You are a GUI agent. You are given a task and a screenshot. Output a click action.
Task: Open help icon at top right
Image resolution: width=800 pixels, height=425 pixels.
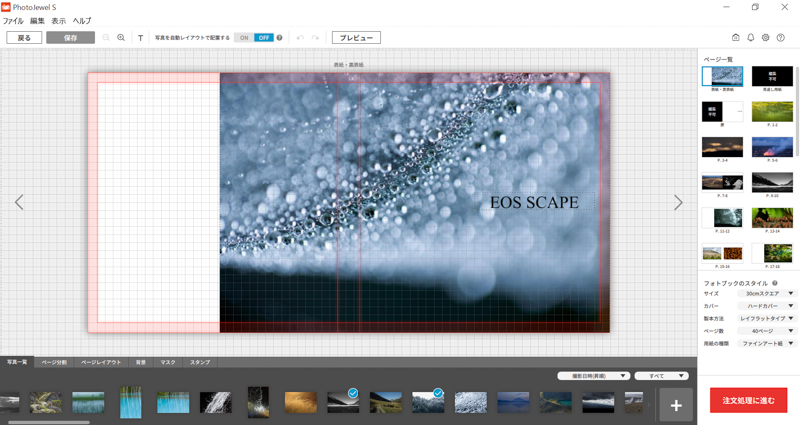pos(781,38)
